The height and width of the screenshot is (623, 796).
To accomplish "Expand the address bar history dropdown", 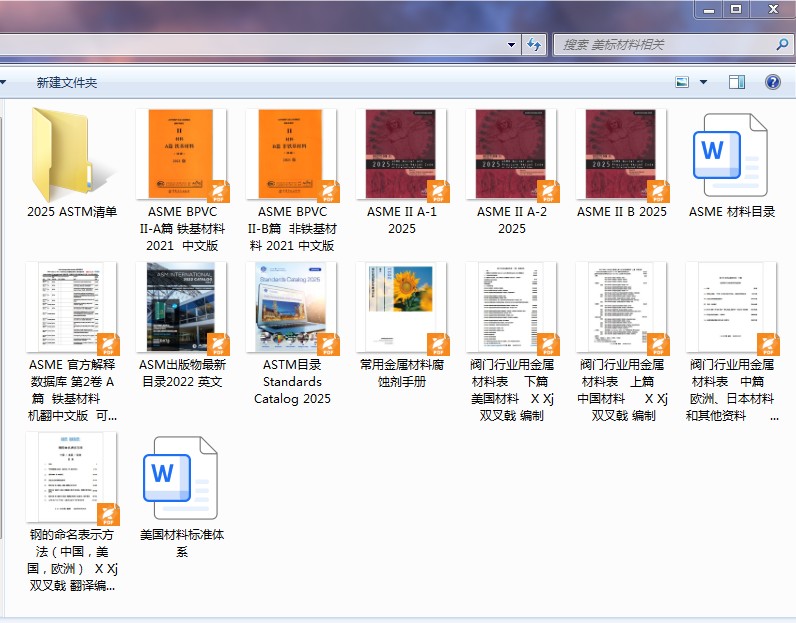I will 511,44.
